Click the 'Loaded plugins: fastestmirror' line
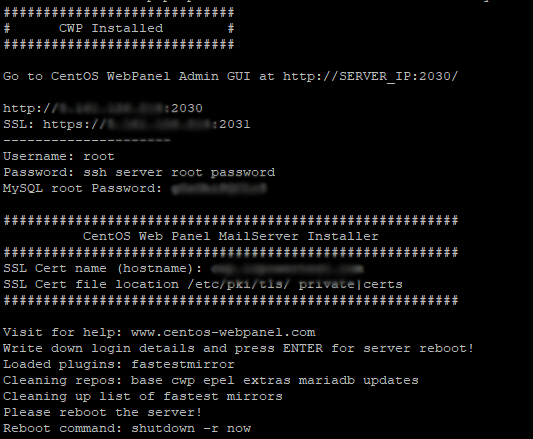The image size is (533, 439). click(x=119, y=365)
